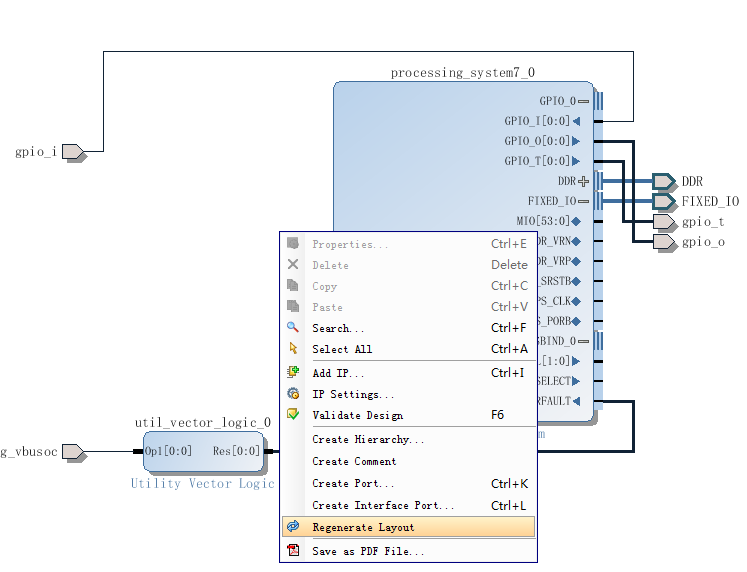This screenshot has width=747, height=572.
Task: Click the SRSTB pin label
Action: point(555,281)
